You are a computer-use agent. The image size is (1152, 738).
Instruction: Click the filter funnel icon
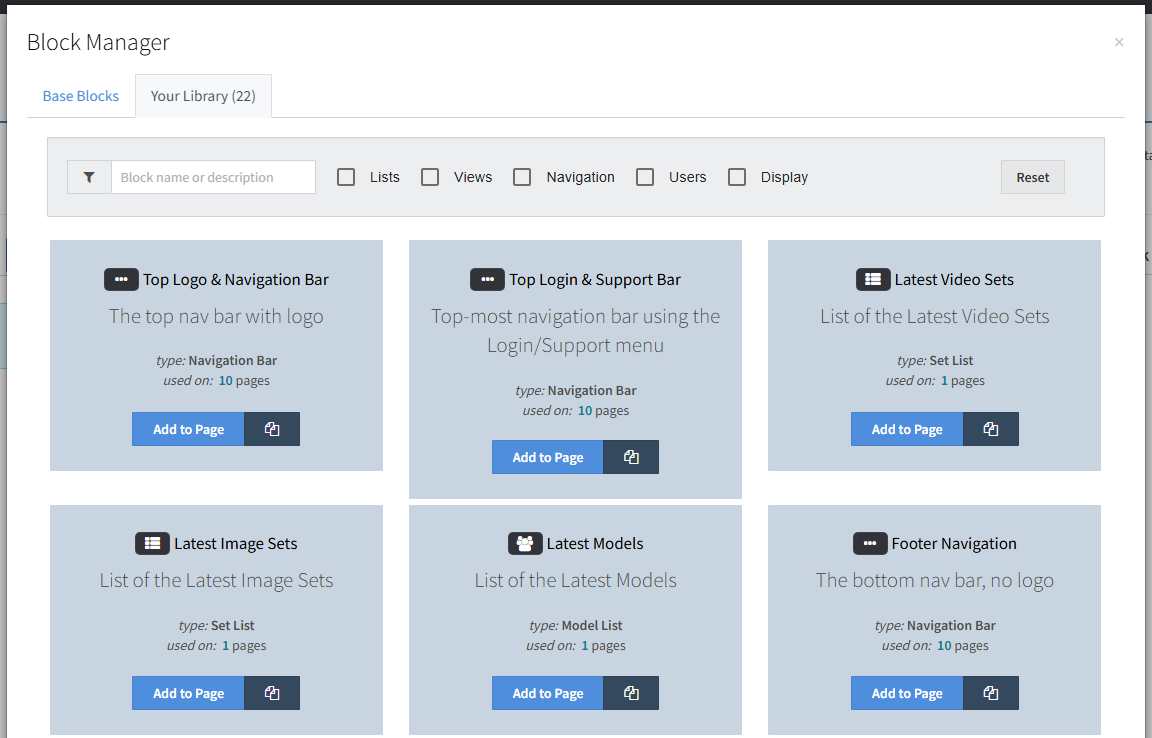[89, 177]
